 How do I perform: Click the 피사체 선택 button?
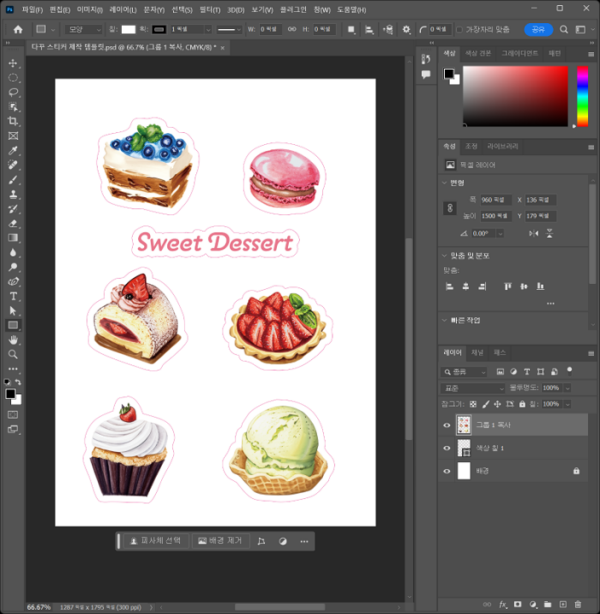coord(156,541)
